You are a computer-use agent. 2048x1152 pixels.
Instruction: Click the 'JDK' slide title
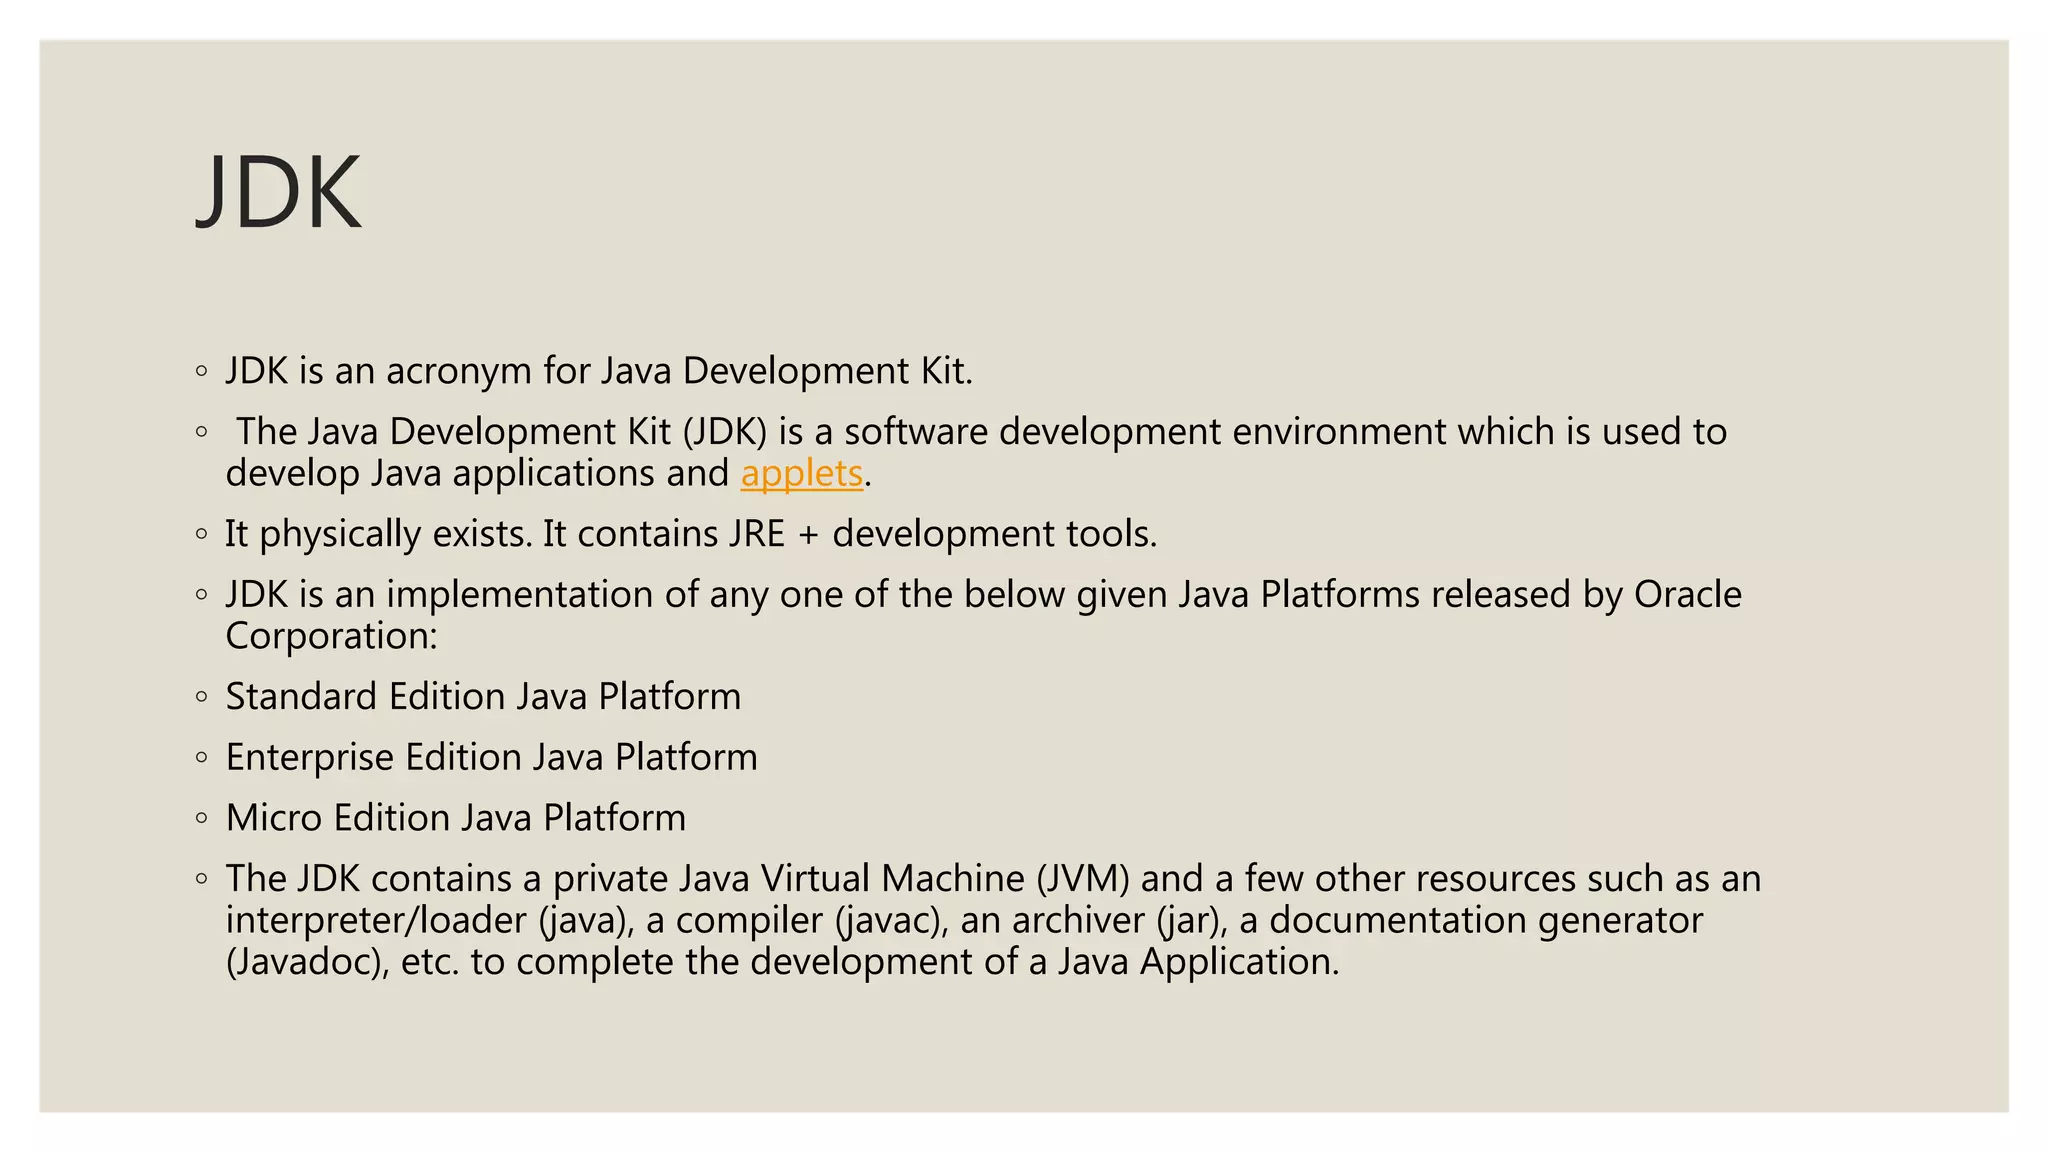point(278,192)
